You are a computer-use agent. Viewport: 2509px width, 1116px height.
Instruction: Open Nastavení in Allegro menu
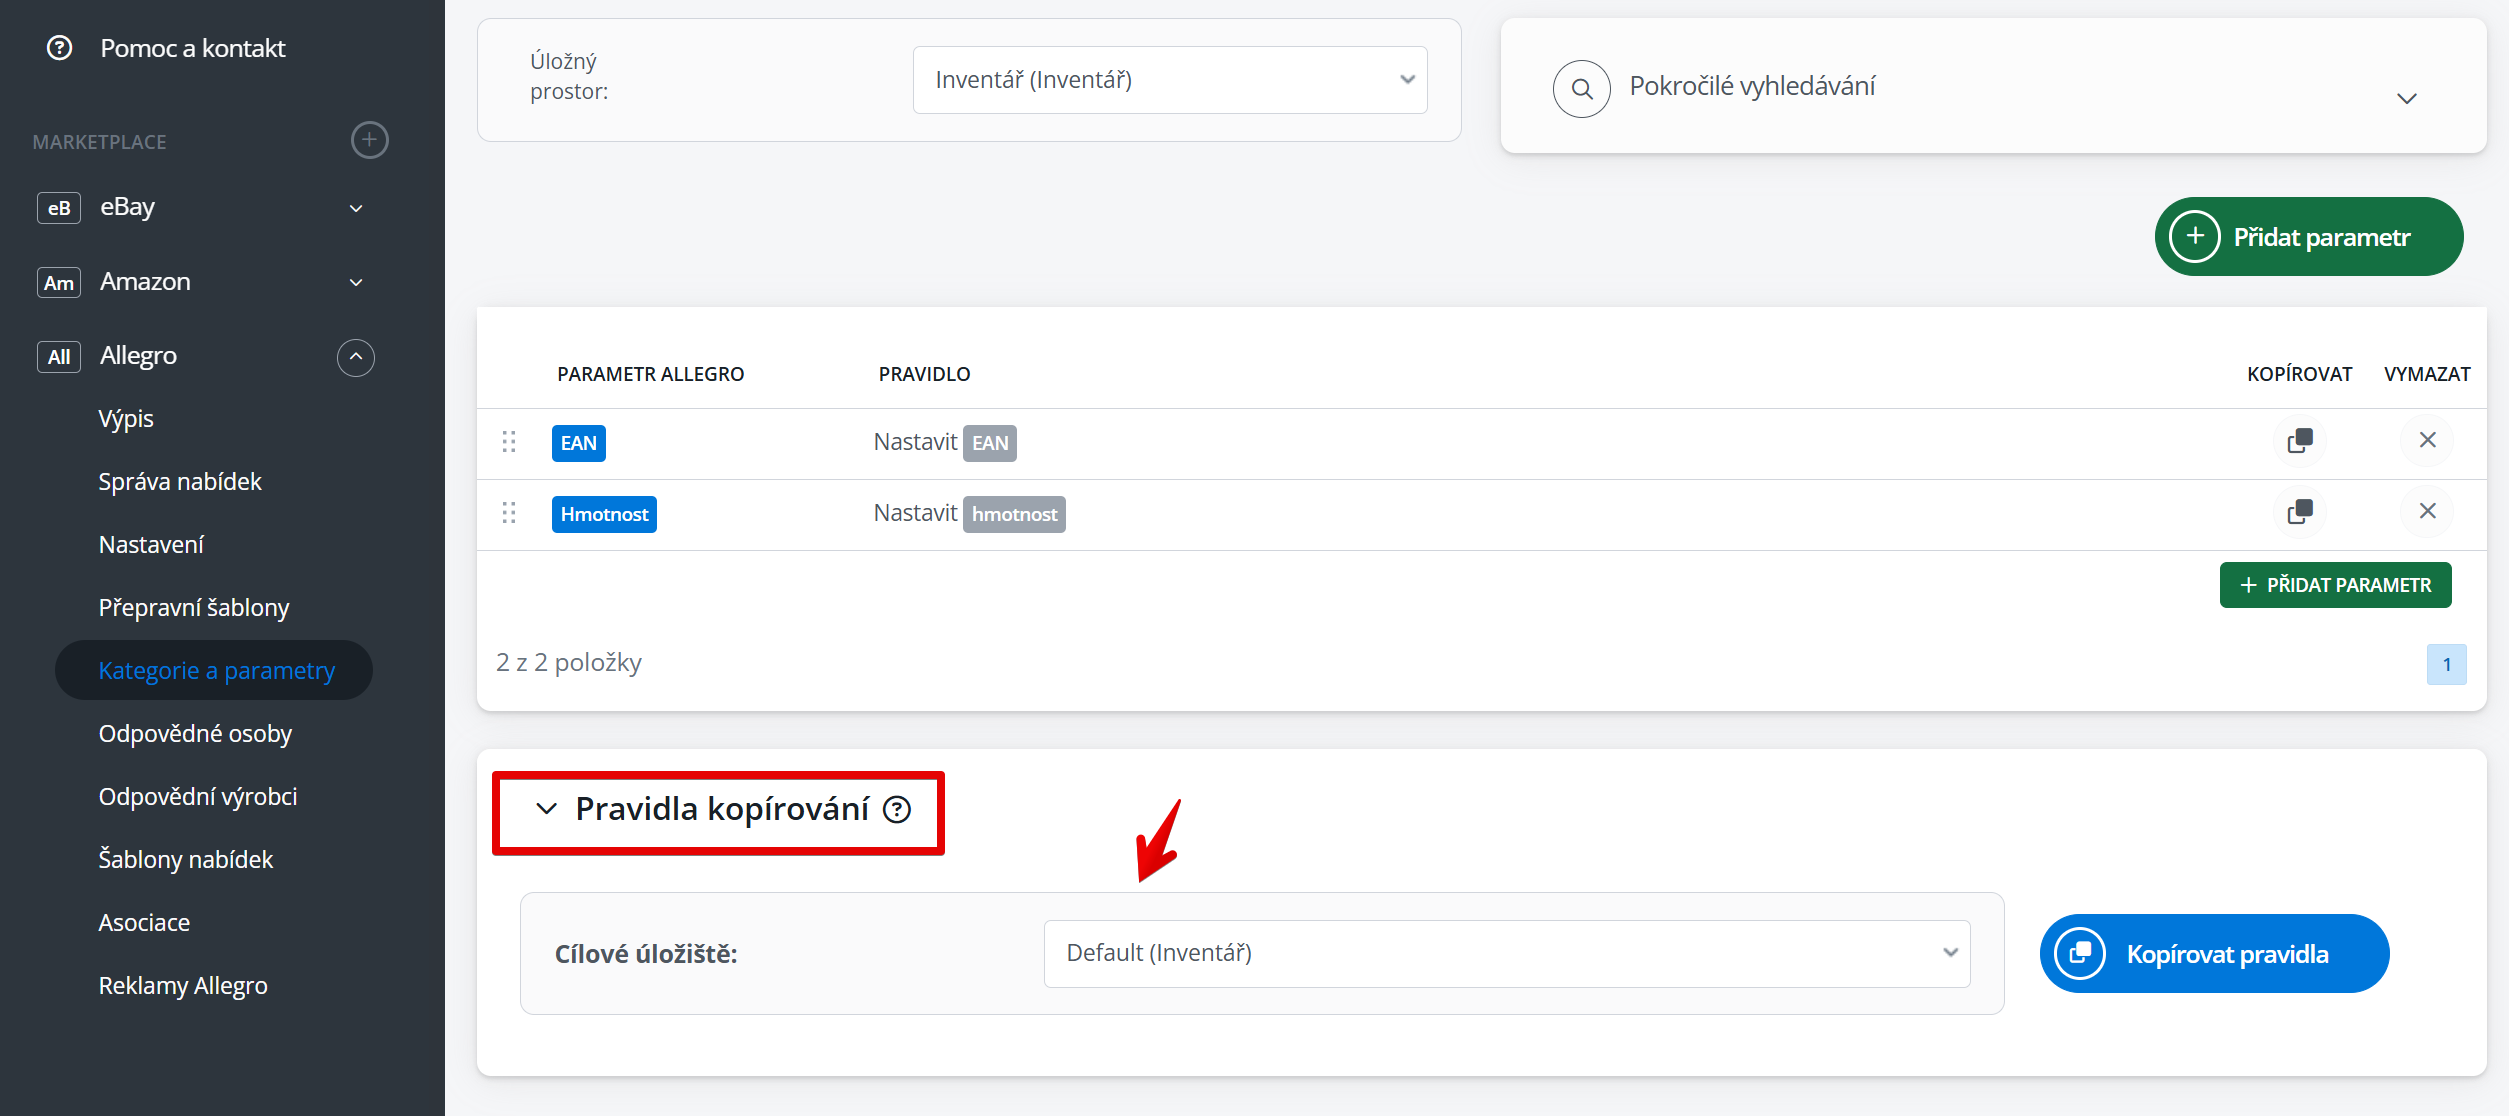[x=151, y=545]
